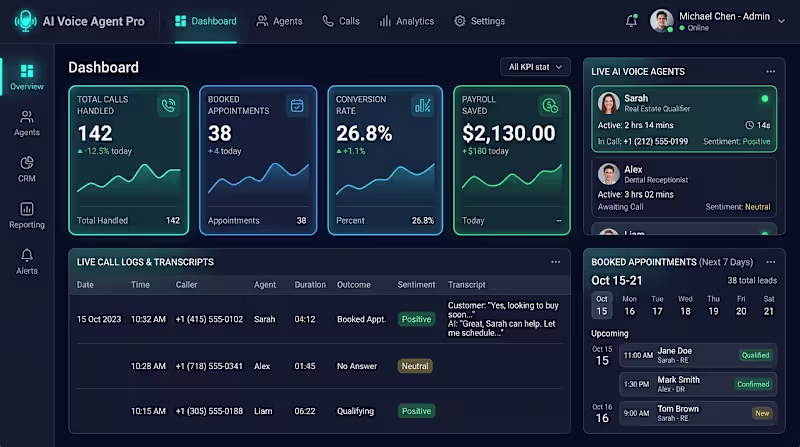Open Agents in the left sidebar
Image resolution: width=800 pixels, height=447 pixels.
point(27,123)
